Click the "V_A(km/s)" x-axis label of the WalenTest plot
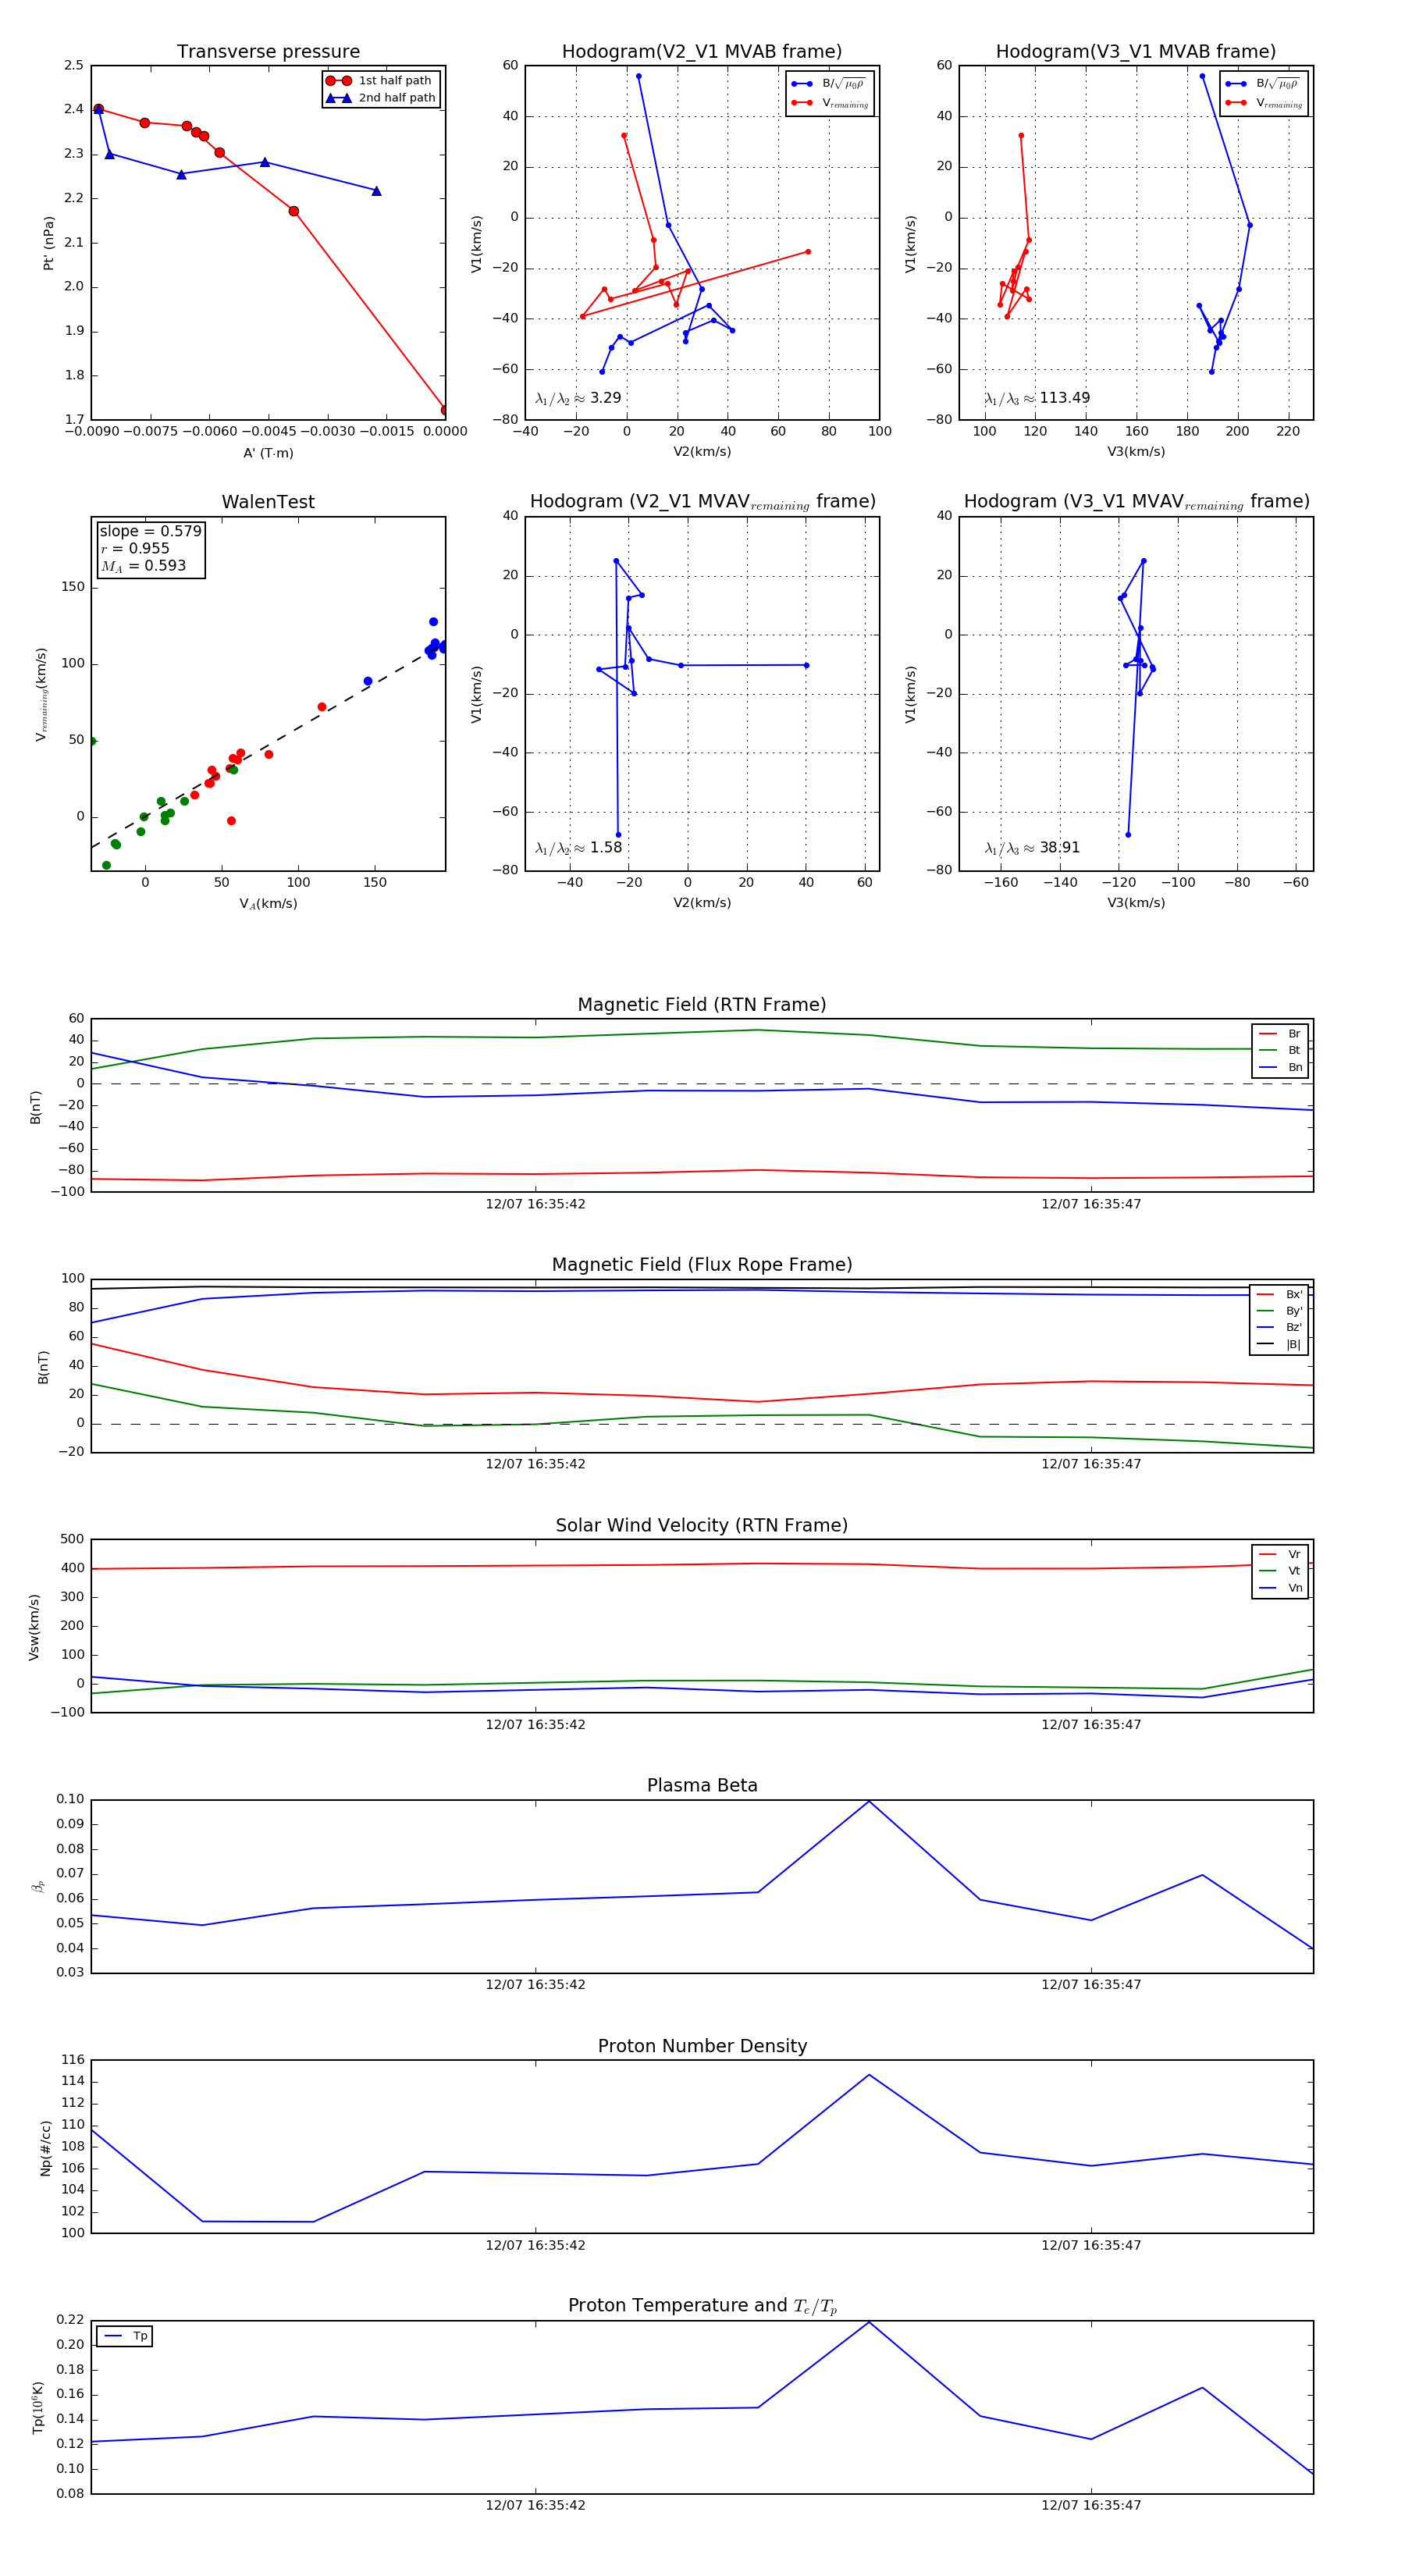The width and height of the screenshot is (1405, 2576). (268, 904)
